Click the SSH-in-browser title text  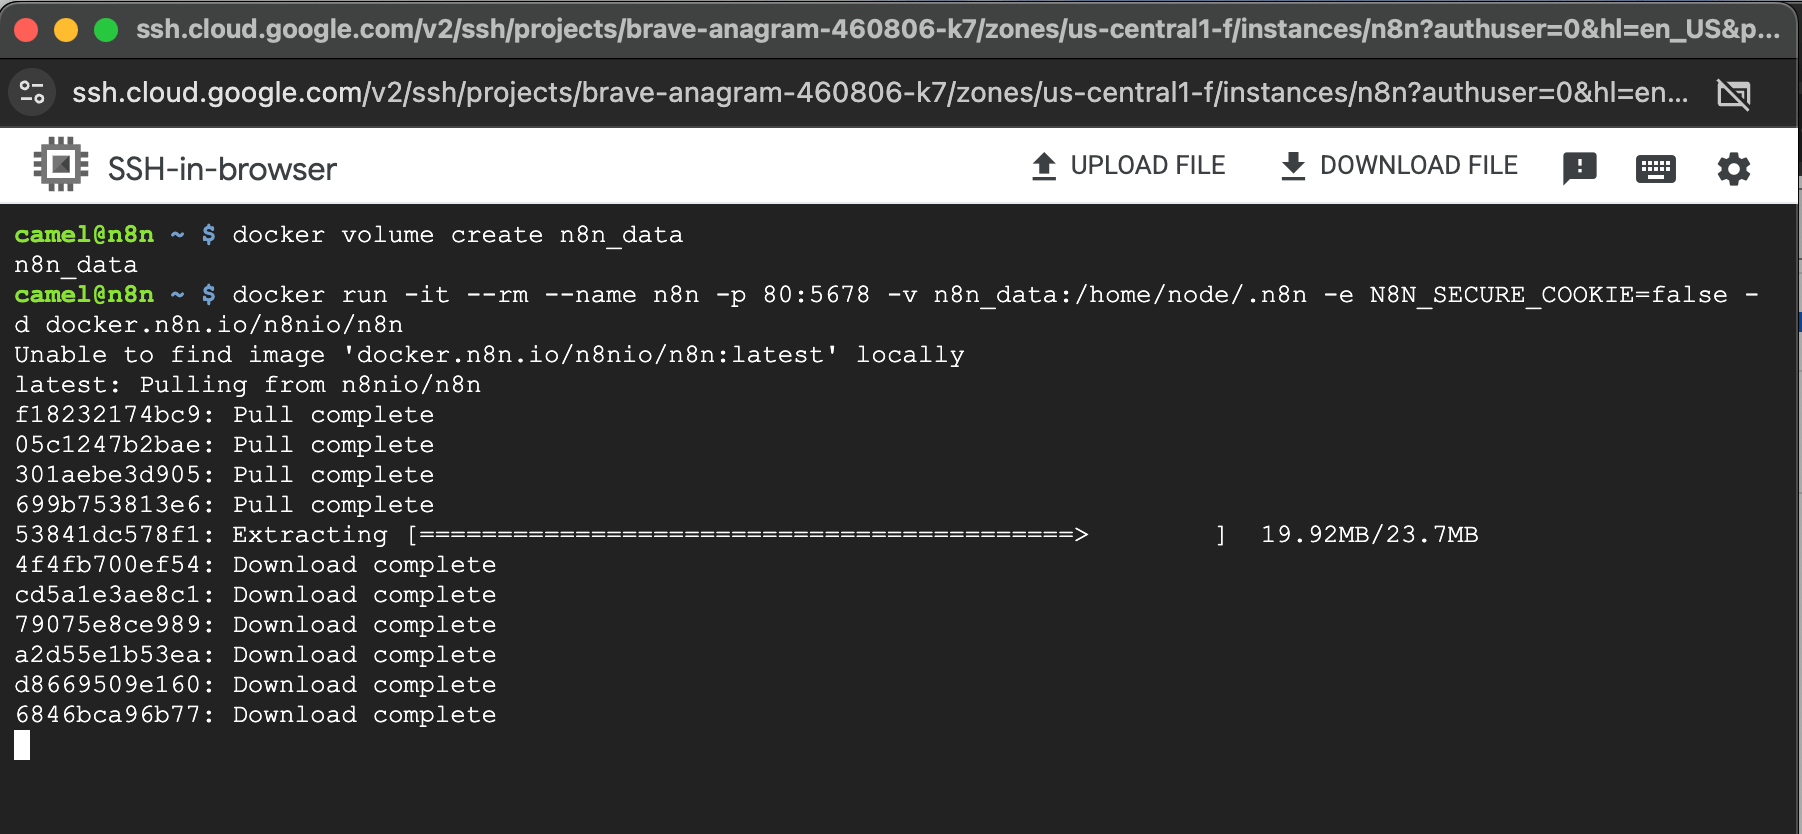(222, 169)
